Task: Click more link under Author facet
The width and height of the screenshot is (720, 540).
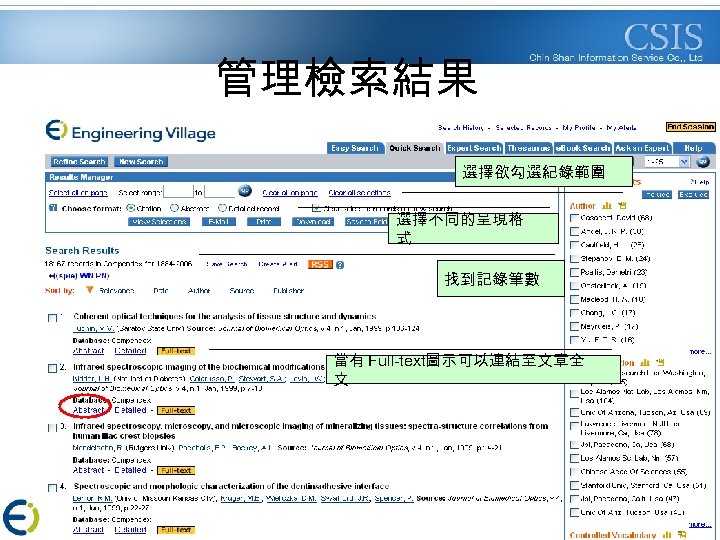Action: (x=700, y=352)
